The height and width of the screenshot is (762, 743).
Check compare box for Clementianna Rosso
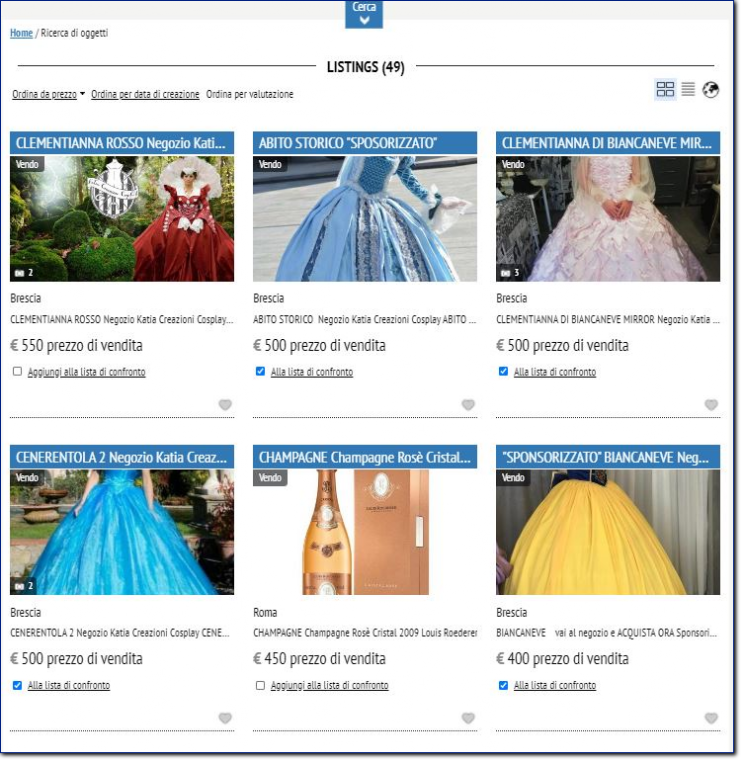[x=17, y=372]
